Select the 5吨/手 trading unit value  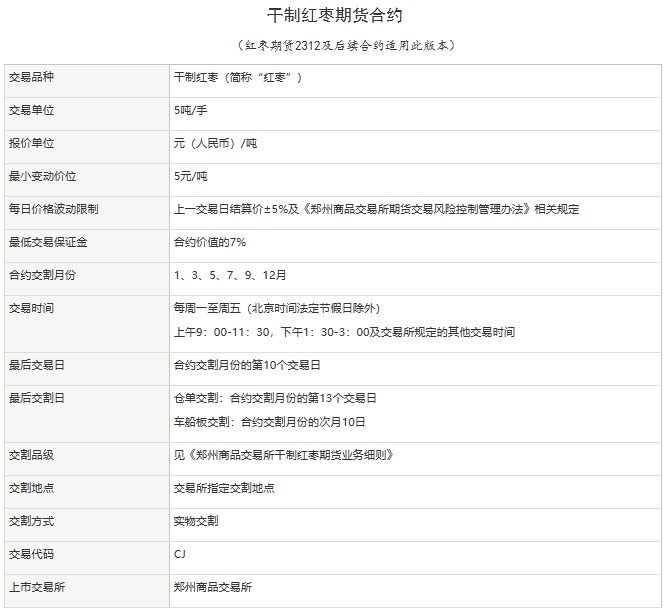(190, 110)
